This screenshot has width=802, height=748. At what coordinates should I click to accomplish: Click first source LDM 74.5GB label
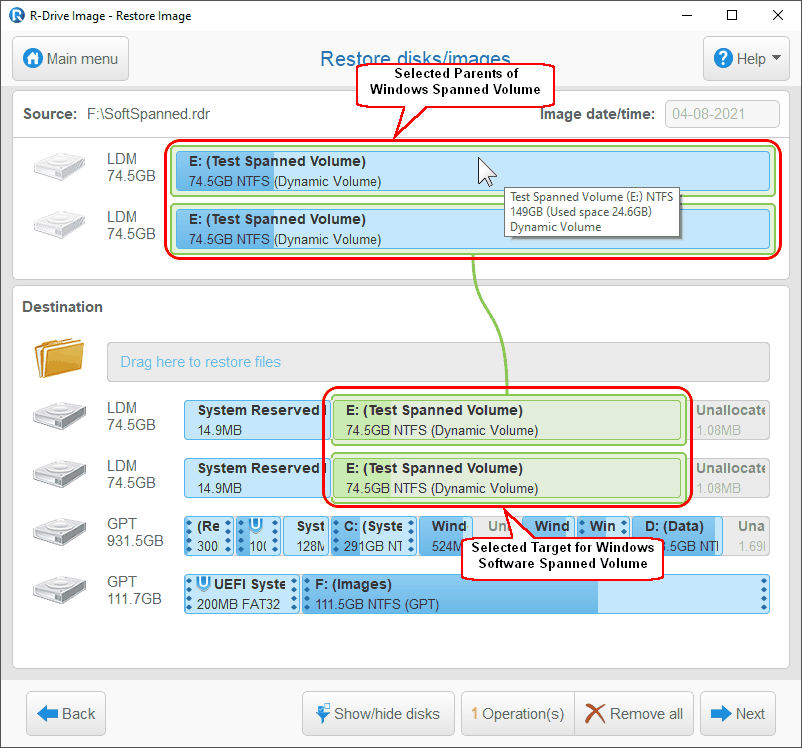click(x=131, y=167)
